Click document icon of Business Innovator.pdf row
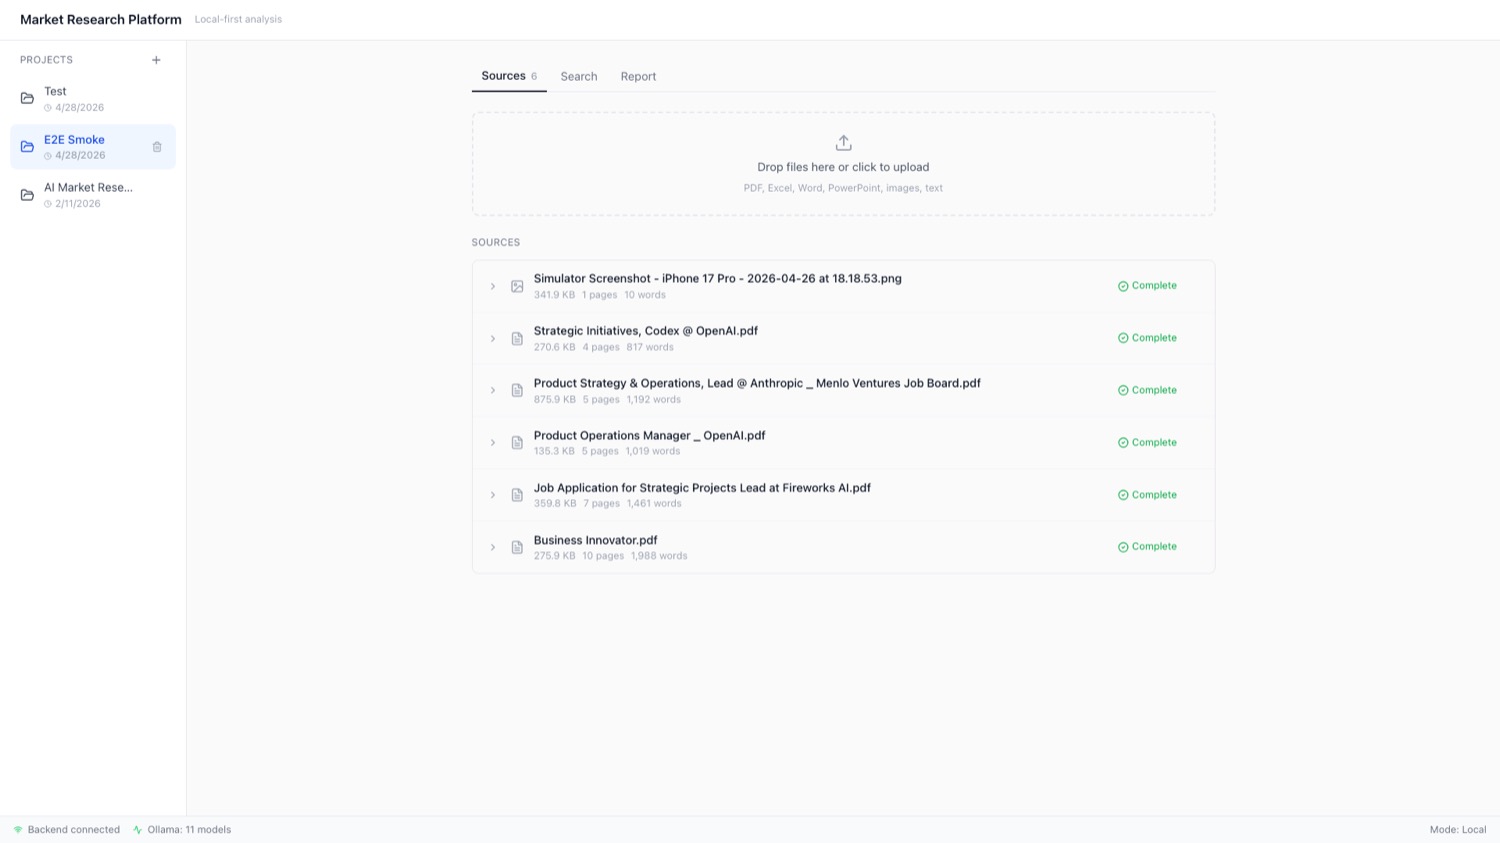Viewport: 1500px width, 843px height. 517,547
